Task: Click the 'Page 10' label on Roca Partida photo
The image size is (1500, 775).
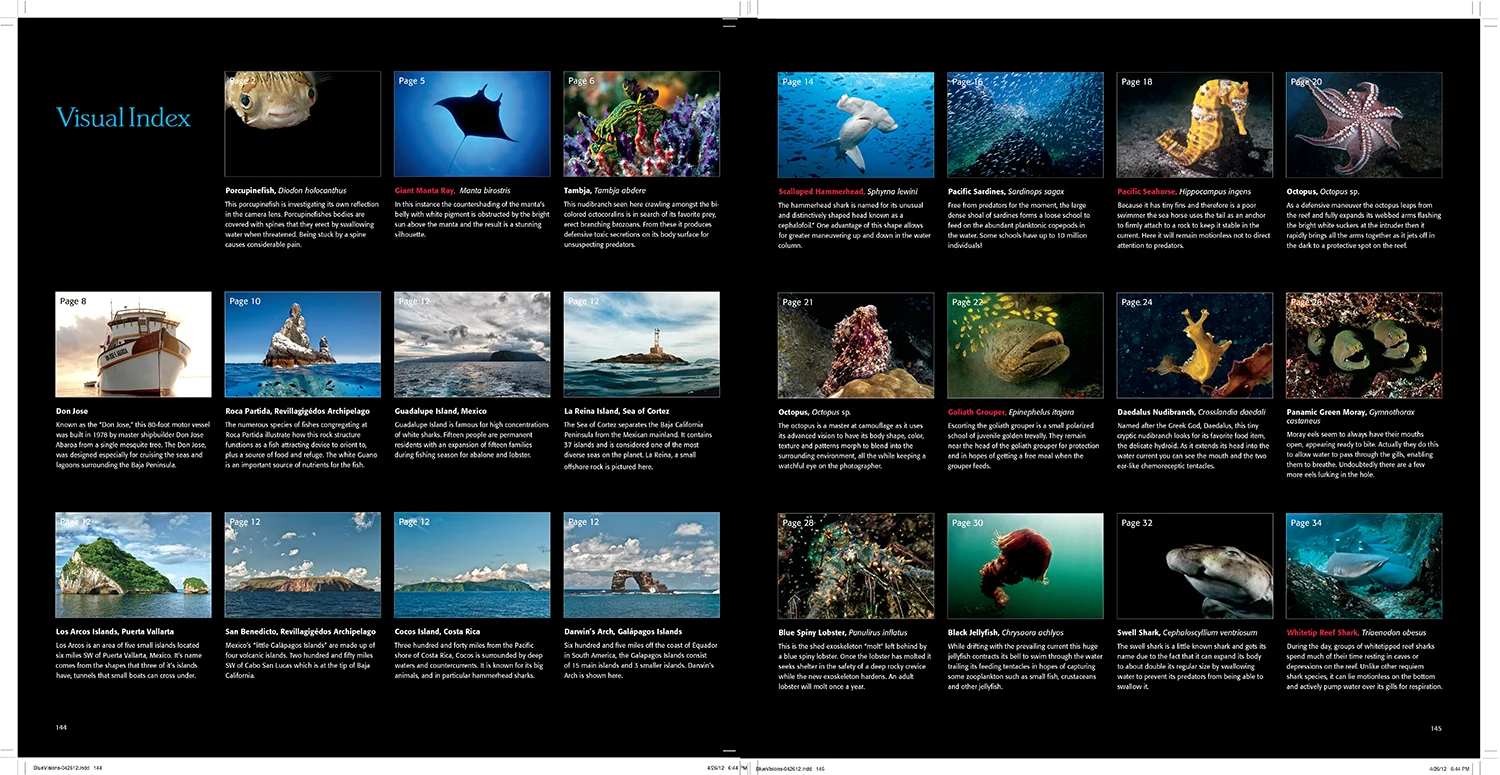Action: click(245, 301)
